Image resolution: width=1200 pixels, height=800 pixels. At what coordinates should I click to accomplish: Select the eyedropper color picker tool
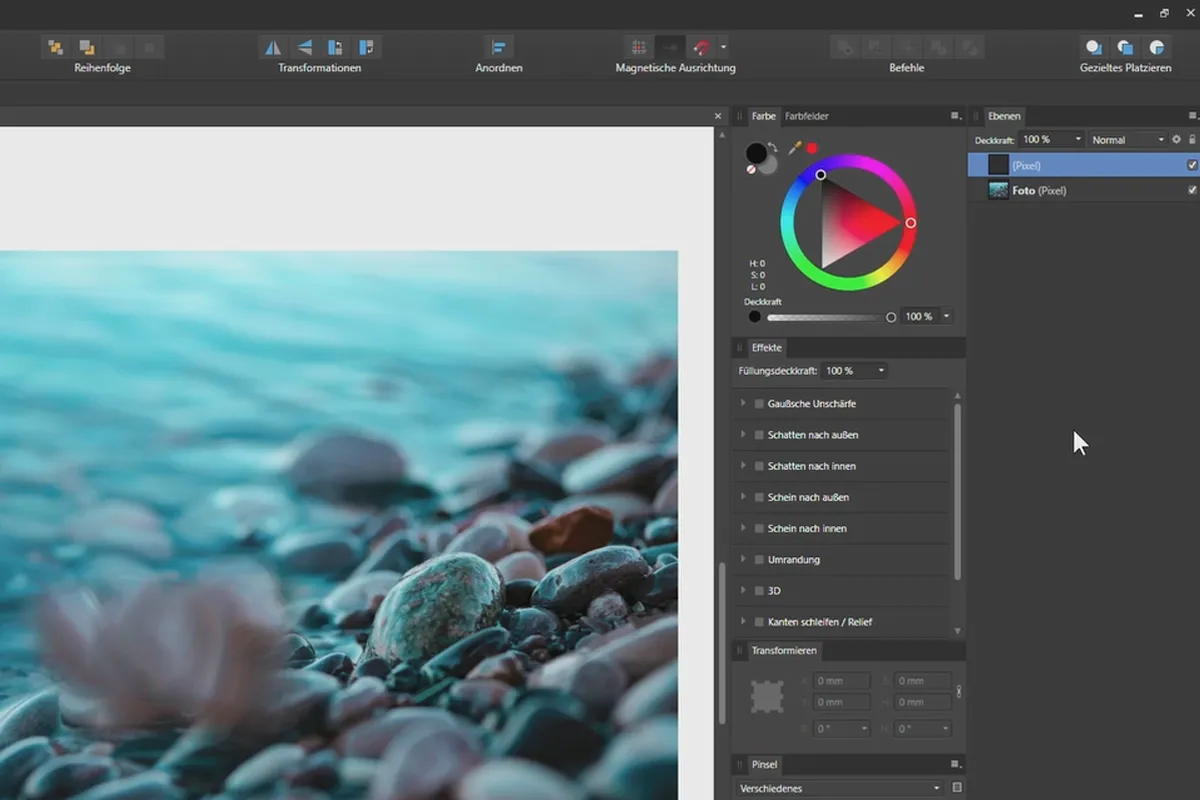click(x=795, y=147)
